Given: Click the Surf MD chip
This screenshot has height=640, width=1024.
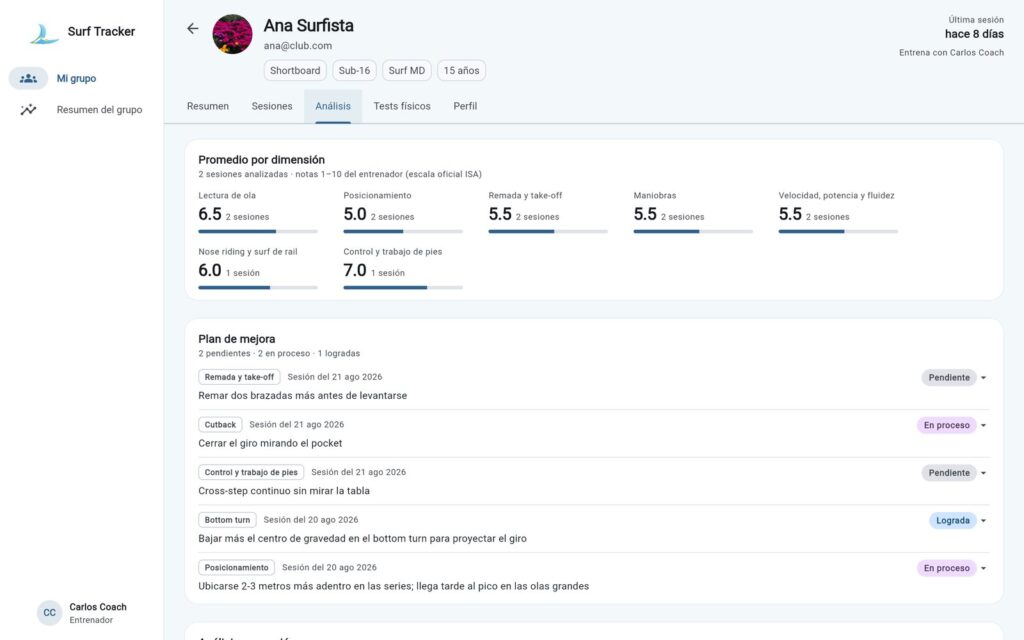Looking at the screenshot, I should pyautogui.click(x=406, y=71).
